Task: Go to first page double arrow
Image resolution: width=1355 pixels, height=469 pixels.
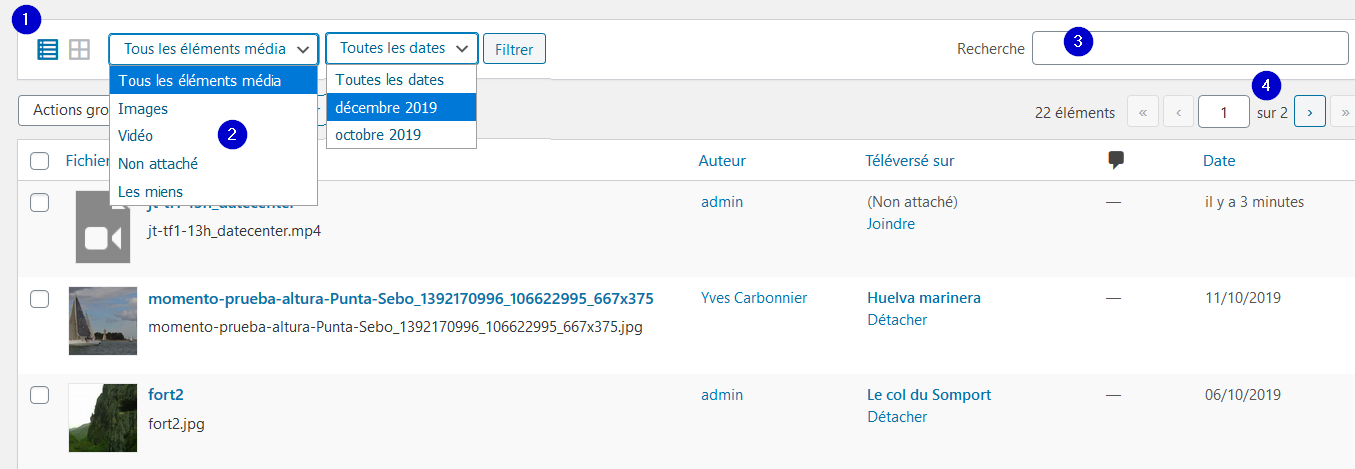Action: pos(1143,113)
